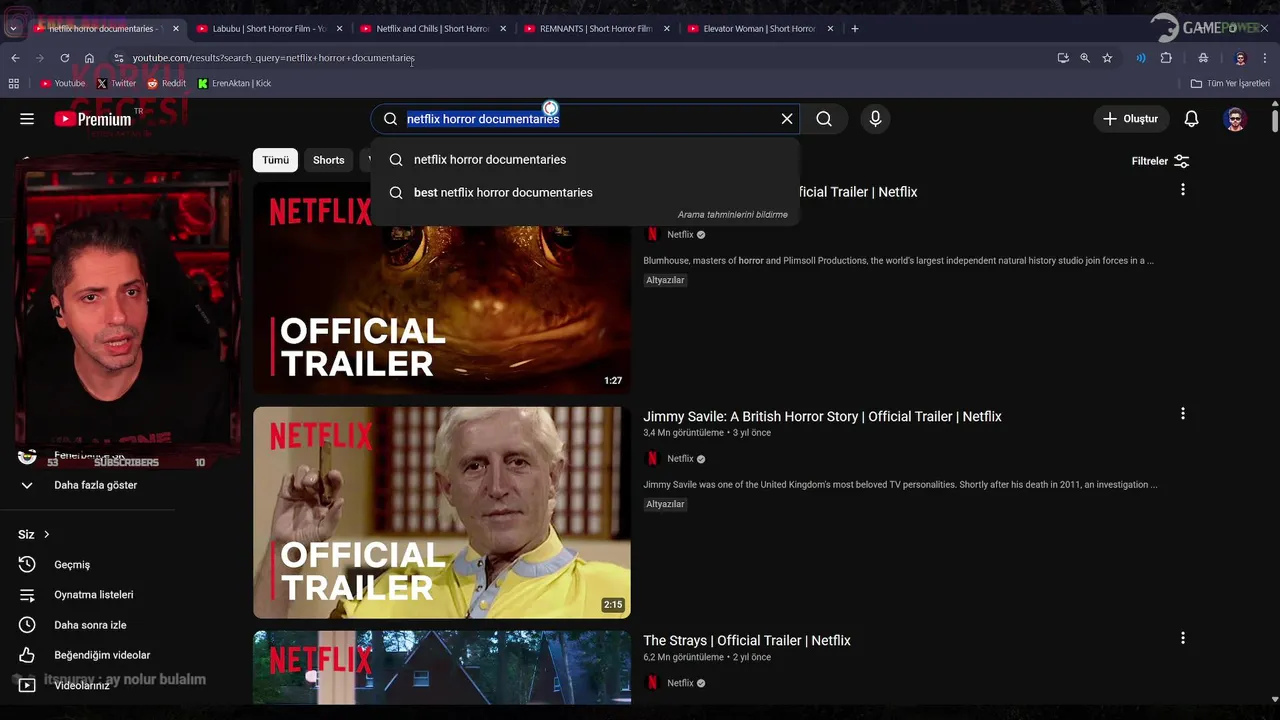The width and height of the screenshot is (1280, 720).
Task: Open The Strays trailer thumbnail
Action: pyautogui.click(x=441, y=667)
